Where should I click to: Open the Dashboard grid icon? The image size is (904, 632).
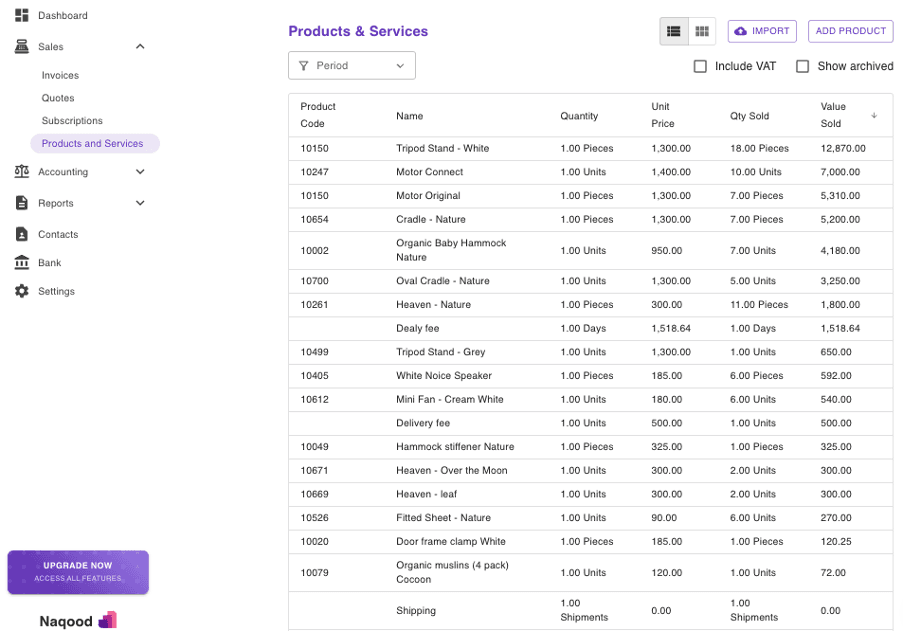(21, 15)
